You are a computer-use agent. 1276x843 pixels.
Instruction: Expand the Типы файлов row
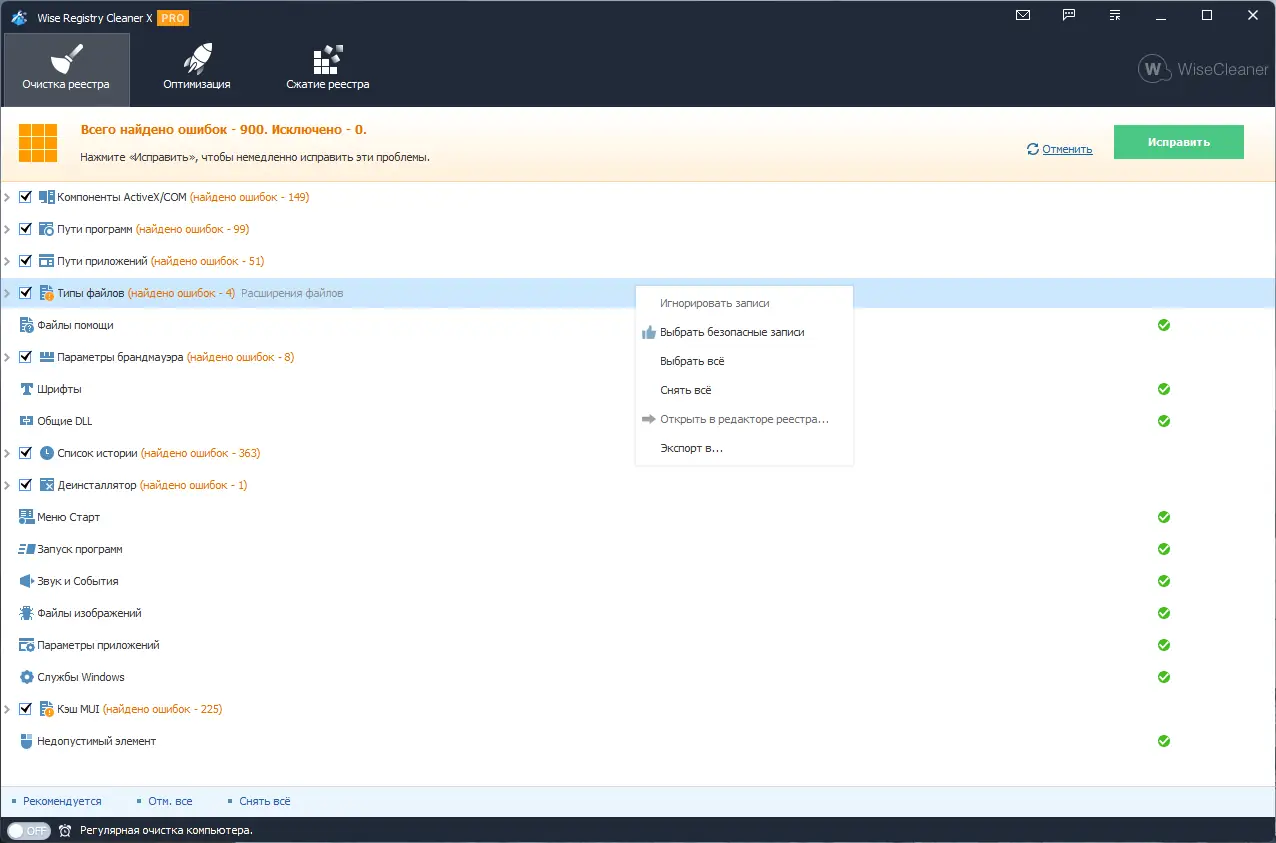point(7,293)
